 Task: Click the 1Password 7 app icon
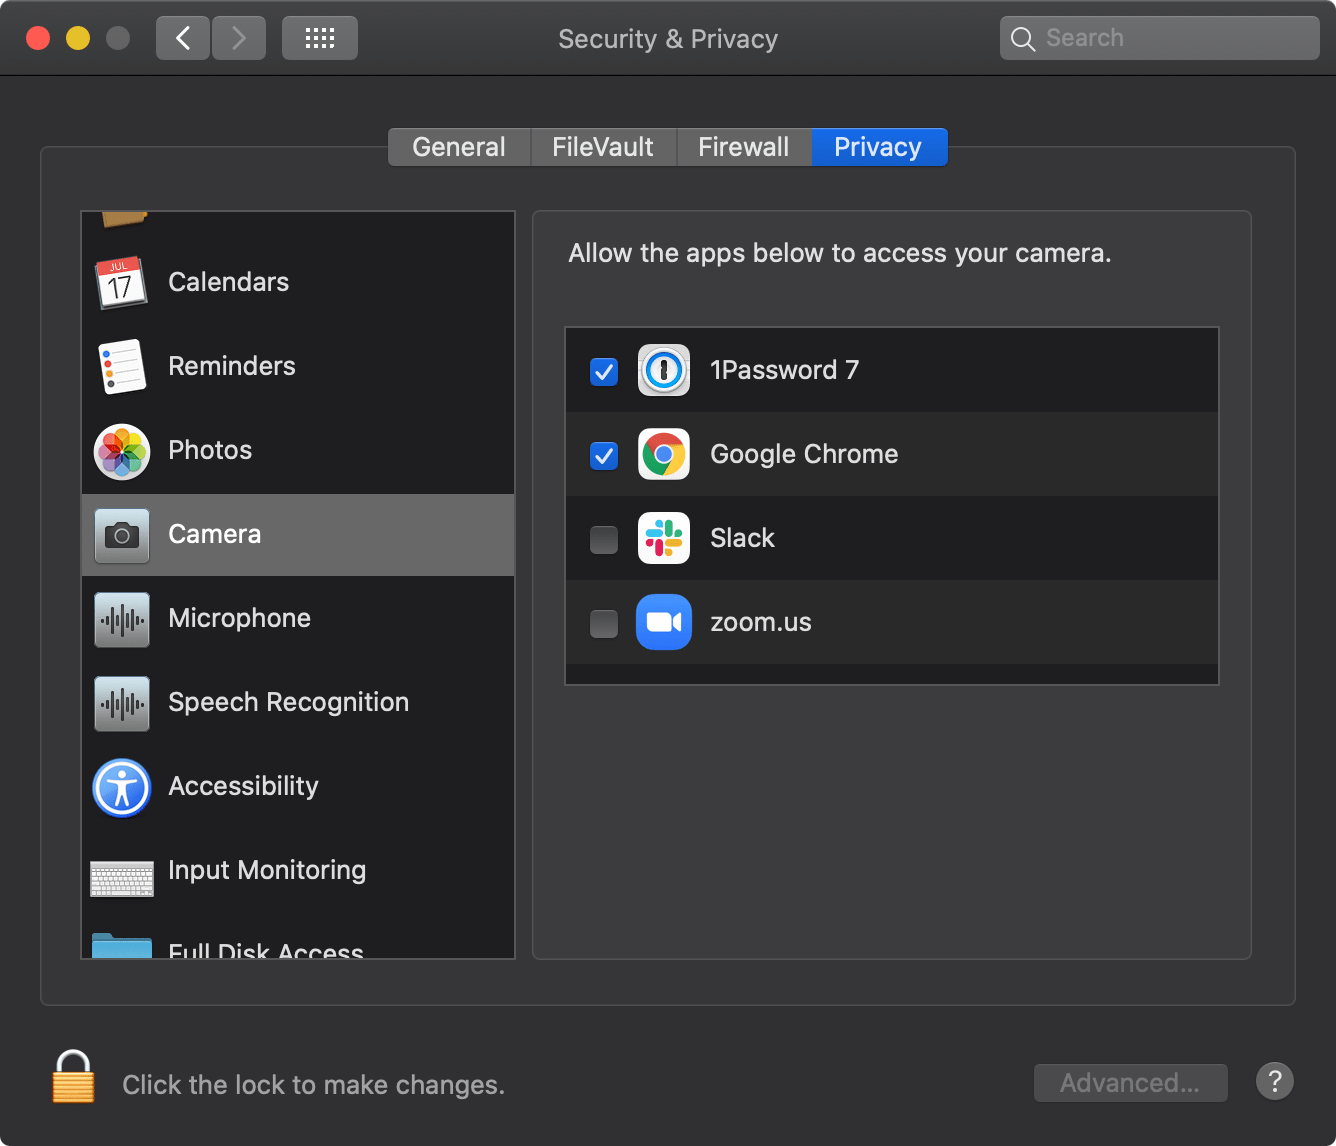(x=664, y=370)
